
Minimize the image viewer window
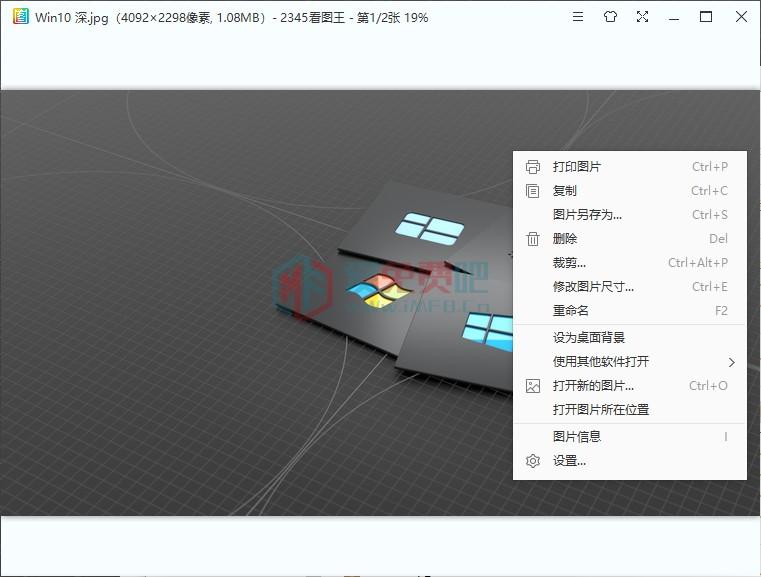click(674, 17)
